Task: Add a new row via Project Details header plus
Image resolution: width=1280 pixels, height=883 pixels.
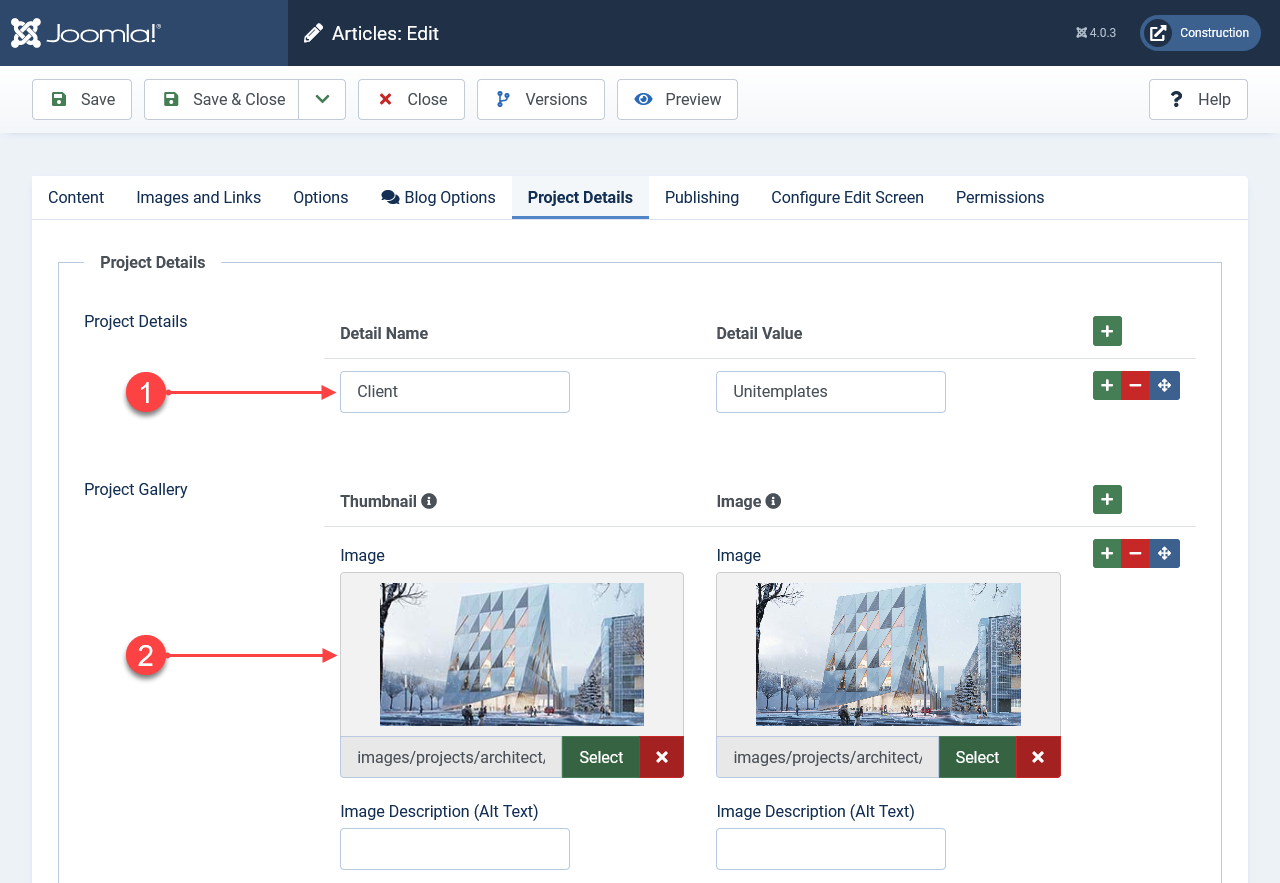Action: tap(1107, 331)
